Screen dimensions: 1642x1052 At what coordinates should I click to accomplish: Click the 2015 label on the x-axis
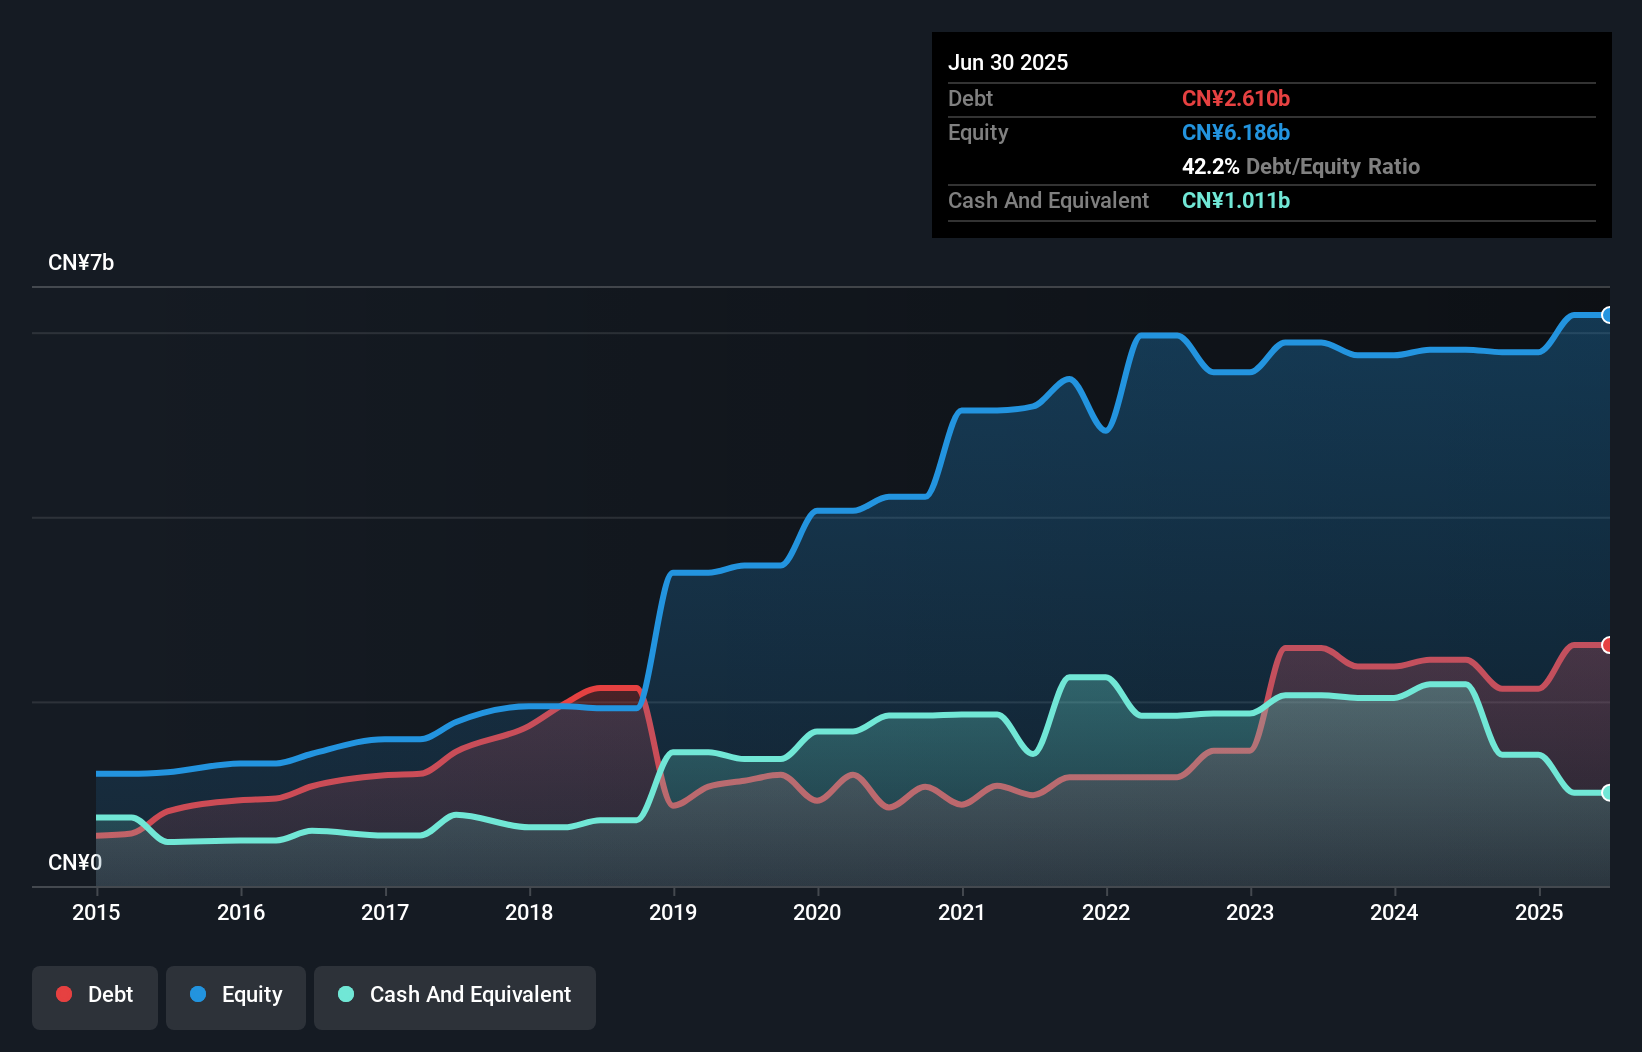pyautogui.click(x=96, y=912)
